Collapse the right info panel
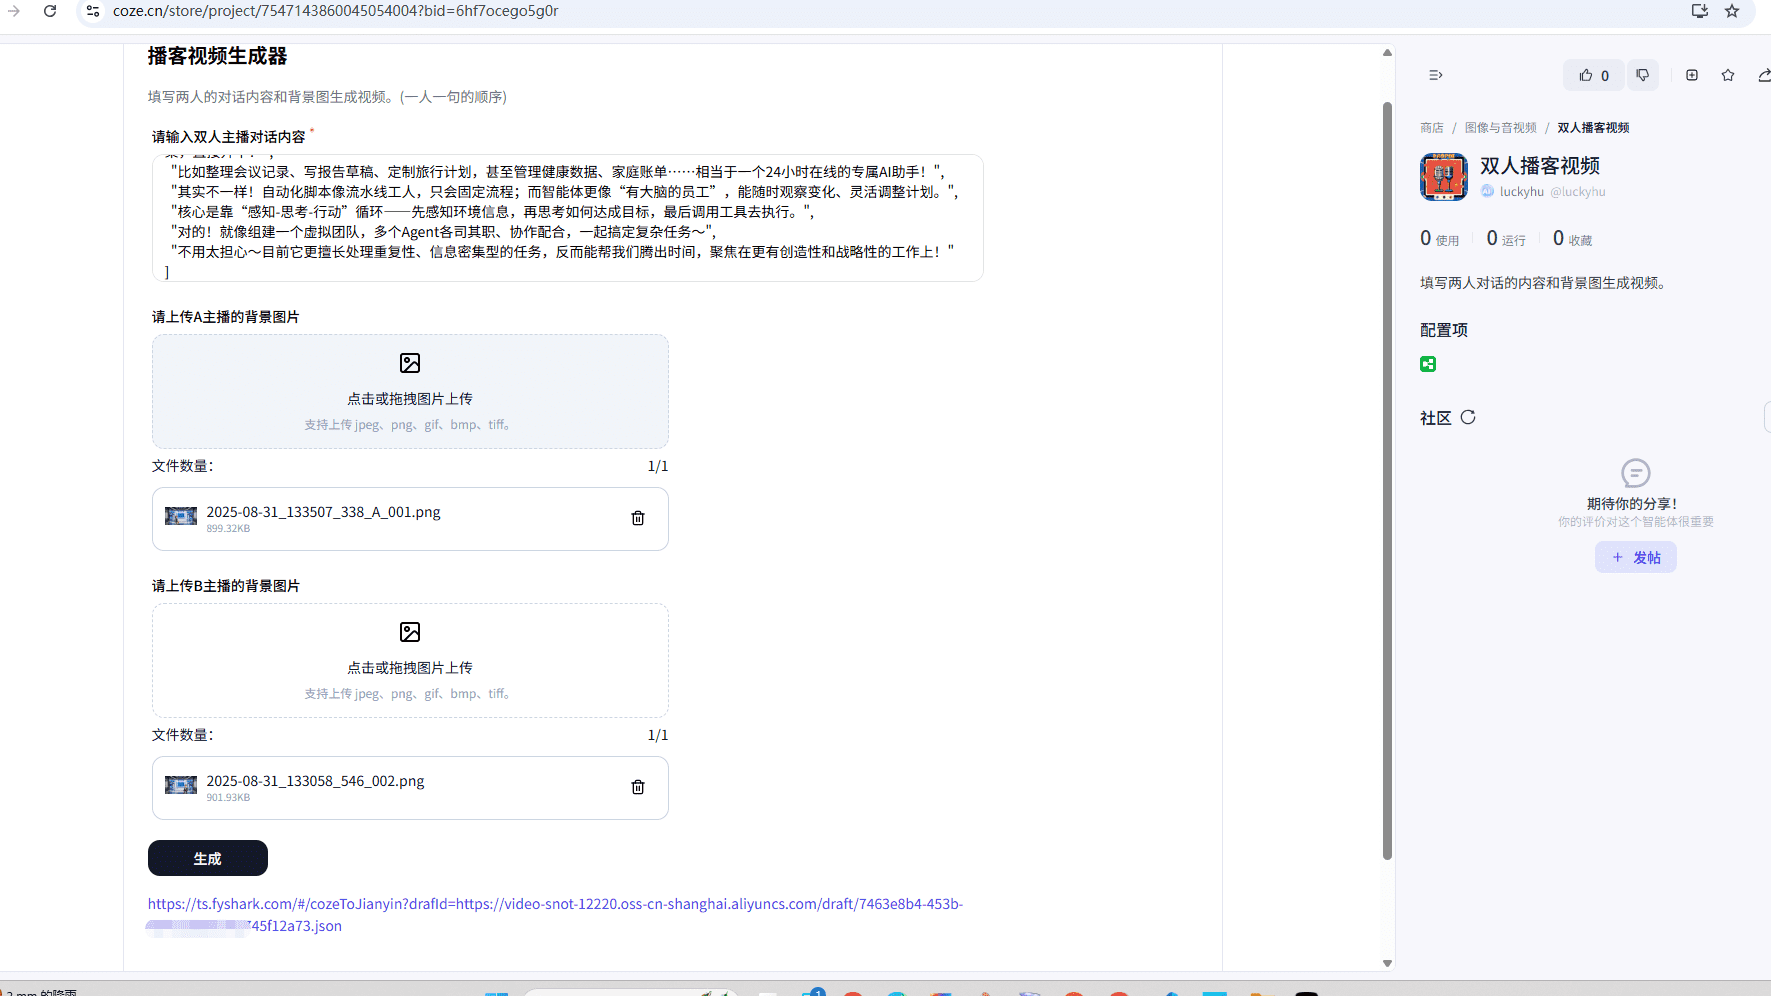The width and height of the screenshot is (1771, 996). click(x=1435, y=75)
